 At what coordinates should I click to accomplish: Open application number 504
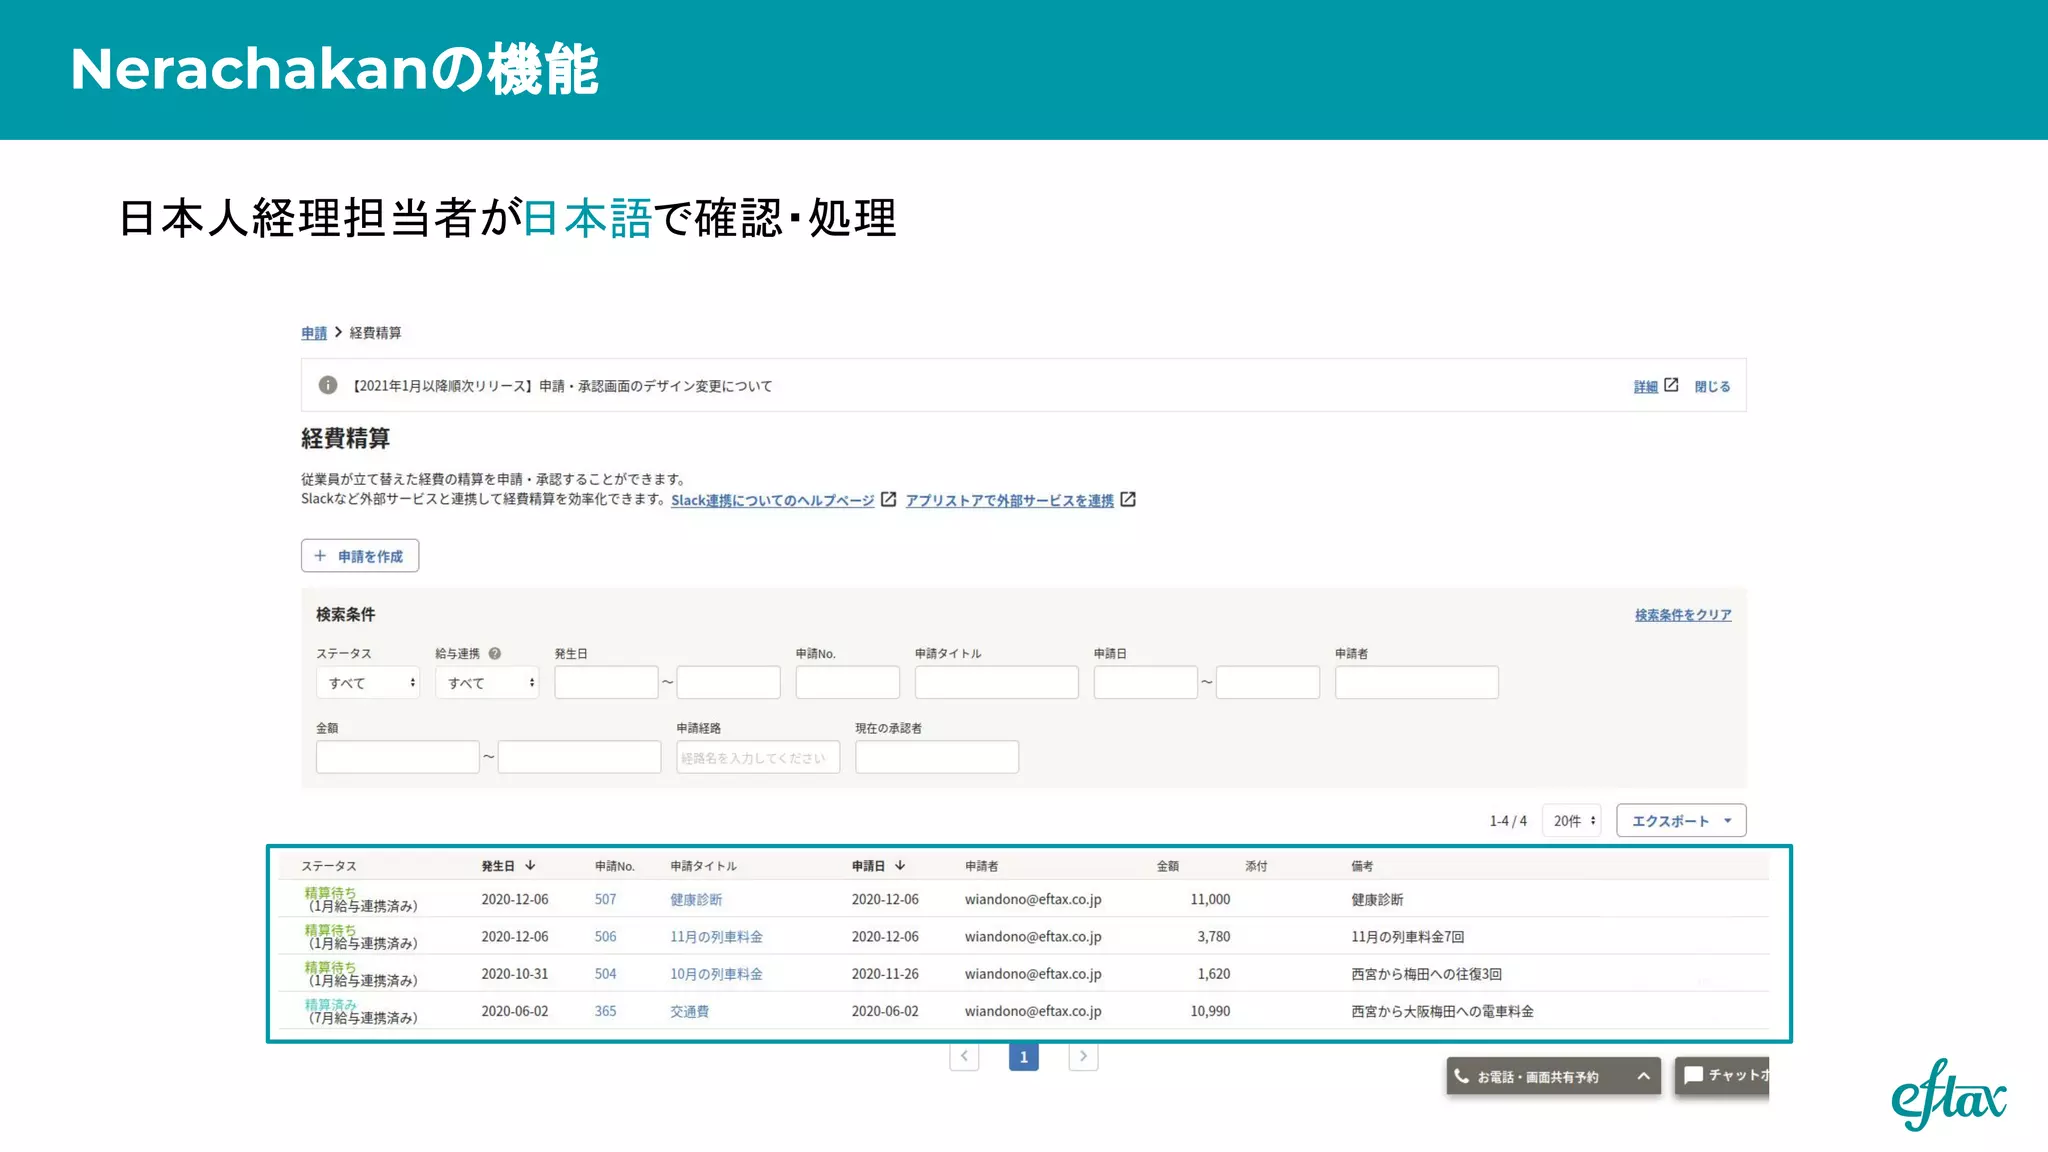[605, 974]
